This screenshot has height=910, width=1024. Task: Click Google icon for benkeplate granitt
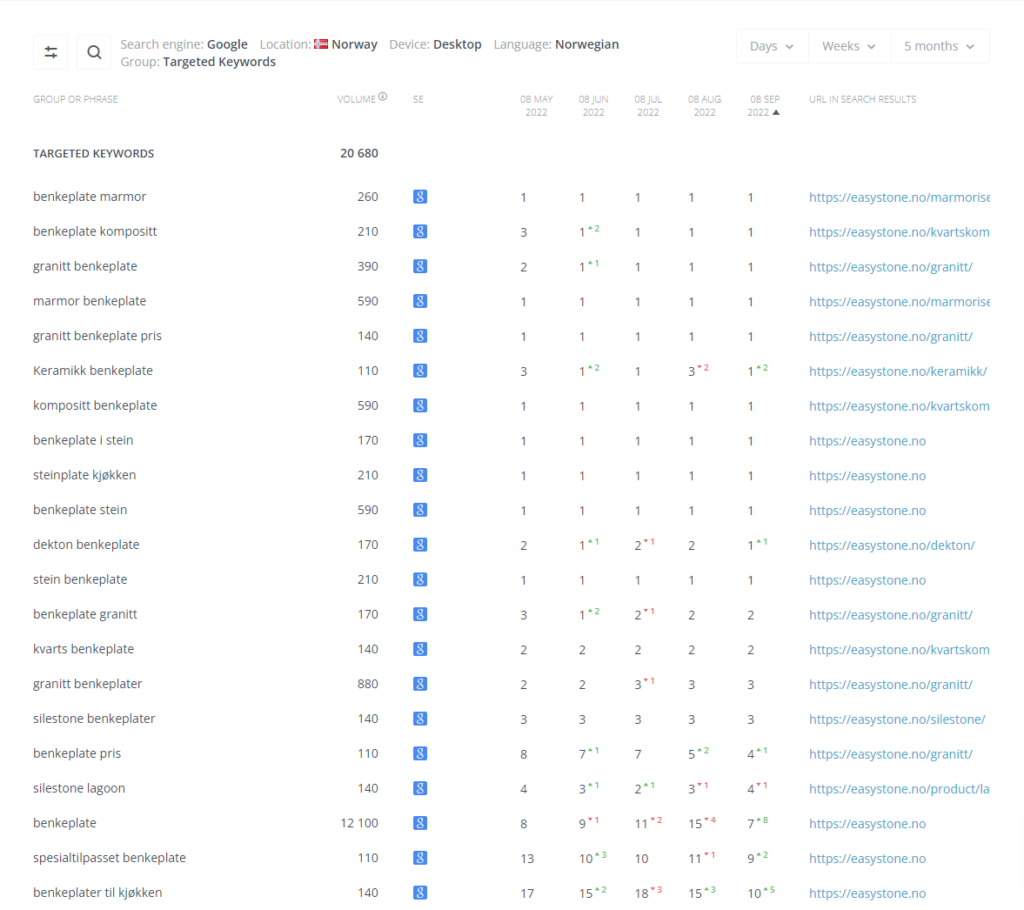[x=420, y=614]
